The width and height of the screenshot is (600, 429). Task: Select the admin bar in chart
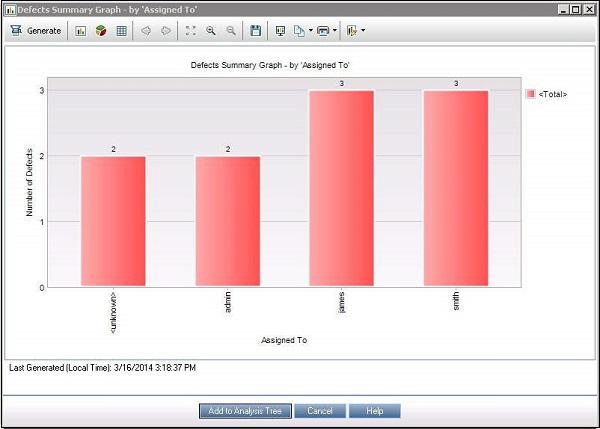227,221
